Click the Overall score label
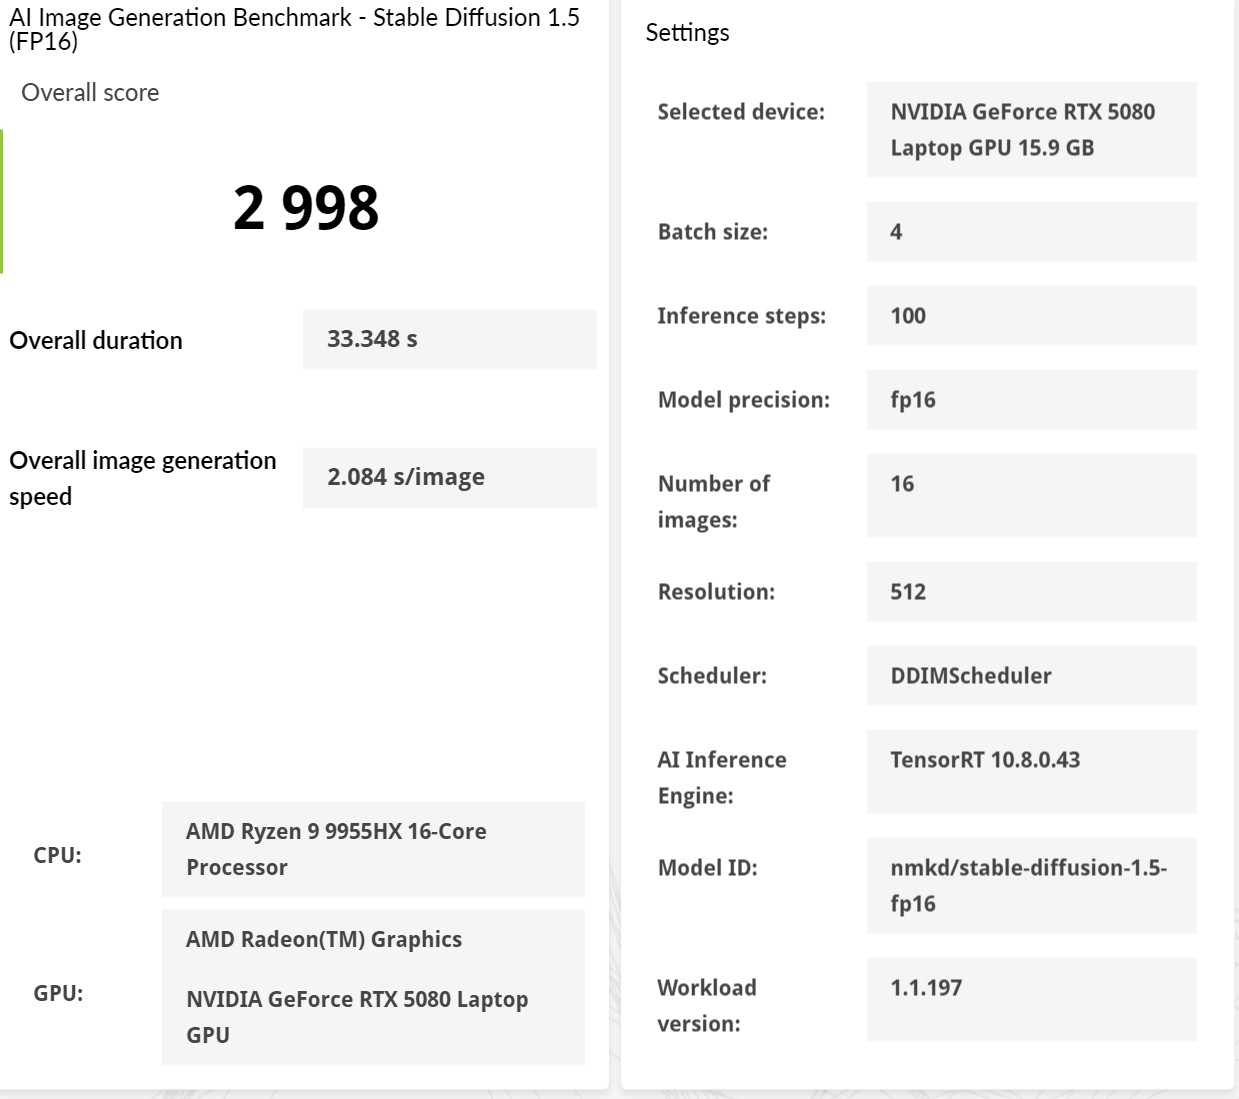This screenshot has width=1239, height=1099. [x=90, y=93]
